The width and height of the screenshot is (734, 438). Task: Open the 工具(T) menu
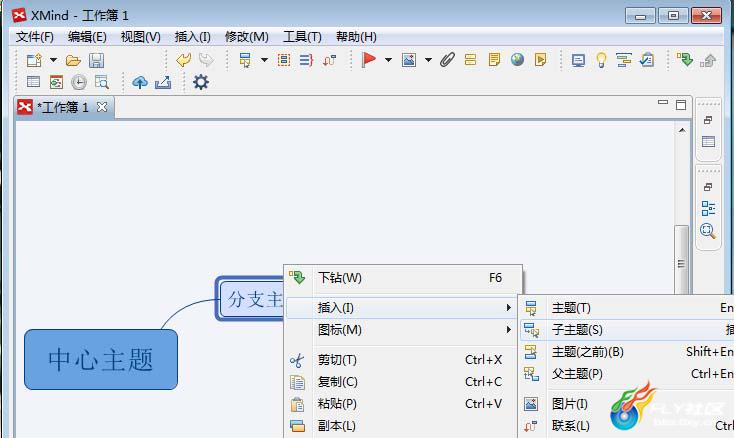(x=302, y=36)
